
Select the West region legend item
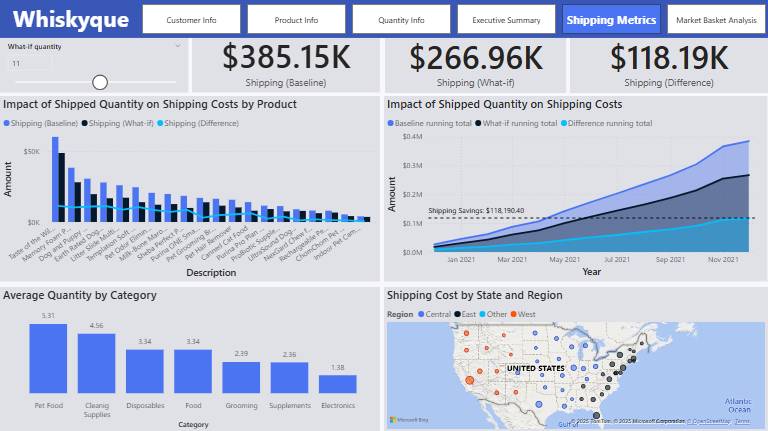(x=523, y=314)
